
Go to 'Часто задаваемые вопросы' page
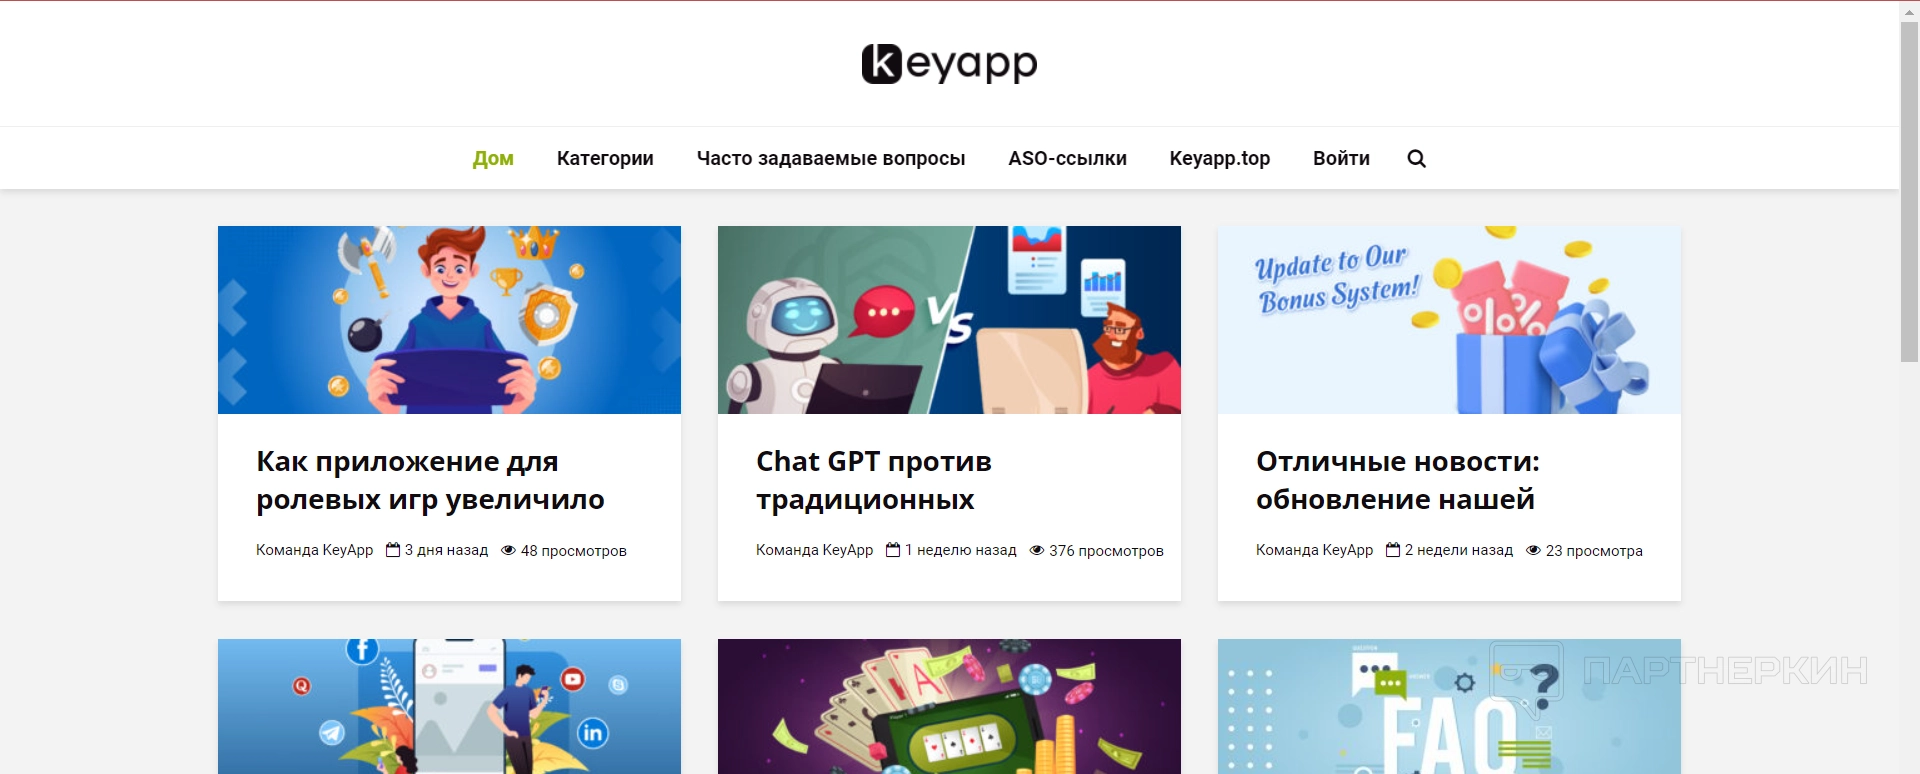[831, 158]
